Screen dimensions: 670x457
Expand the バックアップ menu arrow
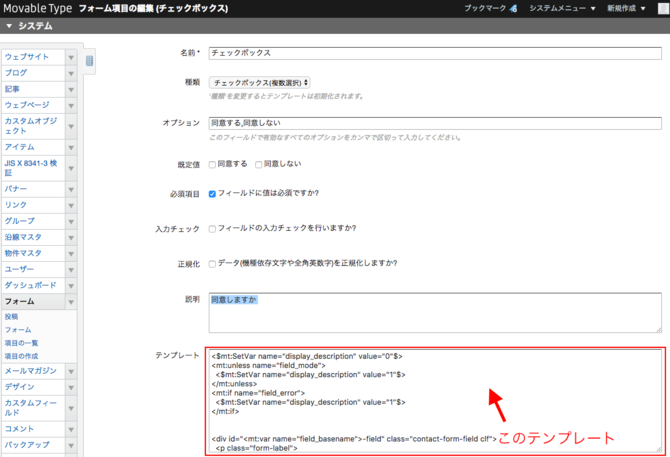pyautogui.click(x=71, y=445)
